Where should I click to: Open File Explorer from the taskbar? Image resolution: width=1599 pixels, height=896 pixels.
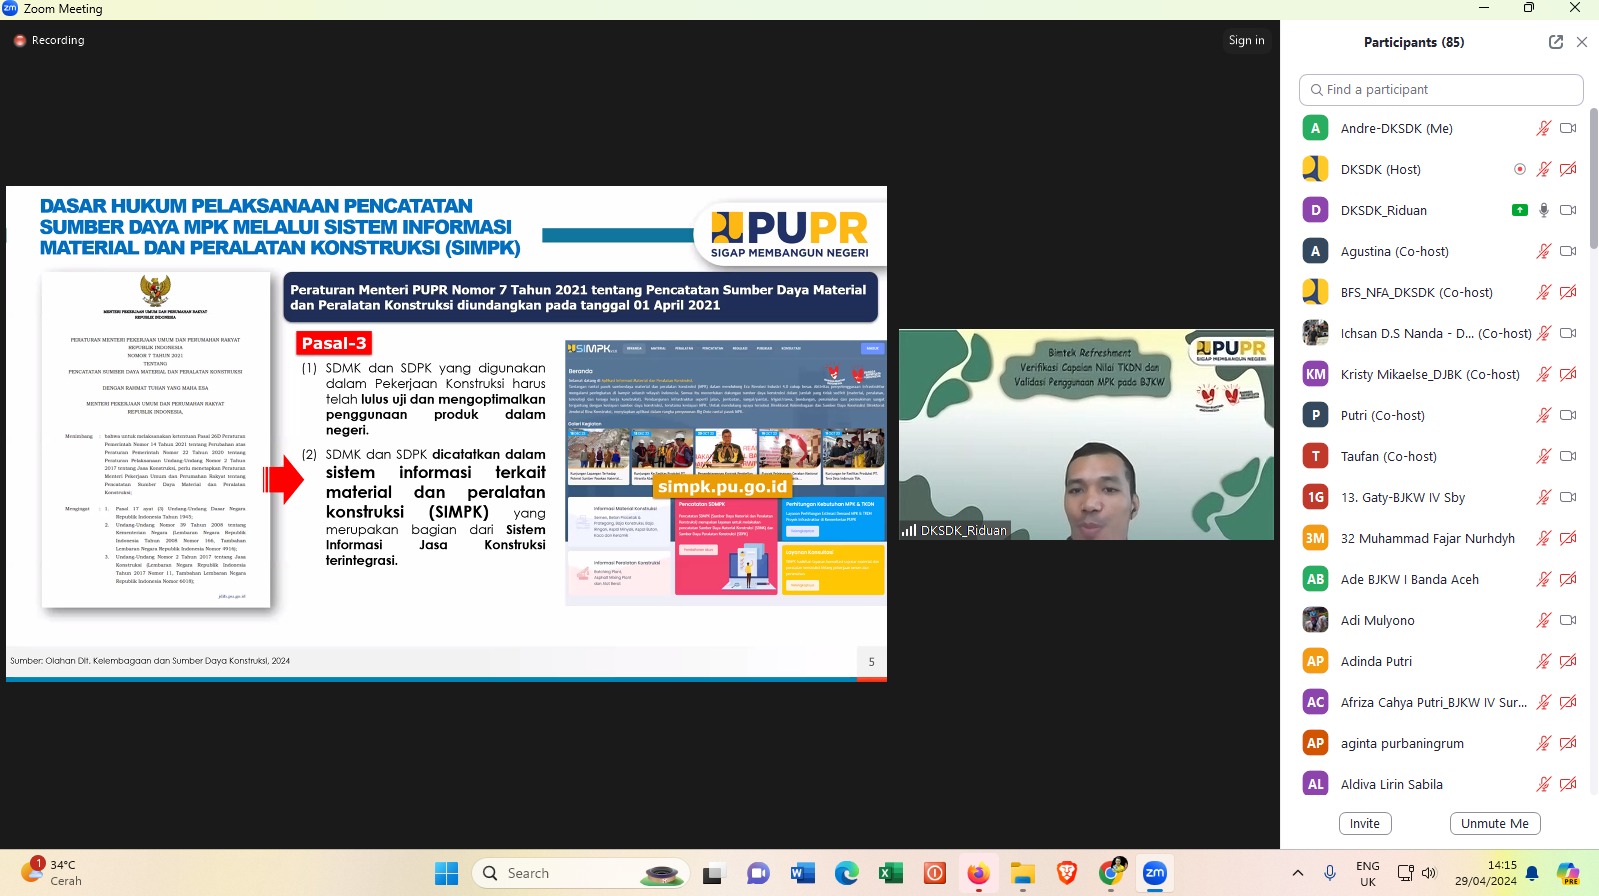pos(1022,873)
